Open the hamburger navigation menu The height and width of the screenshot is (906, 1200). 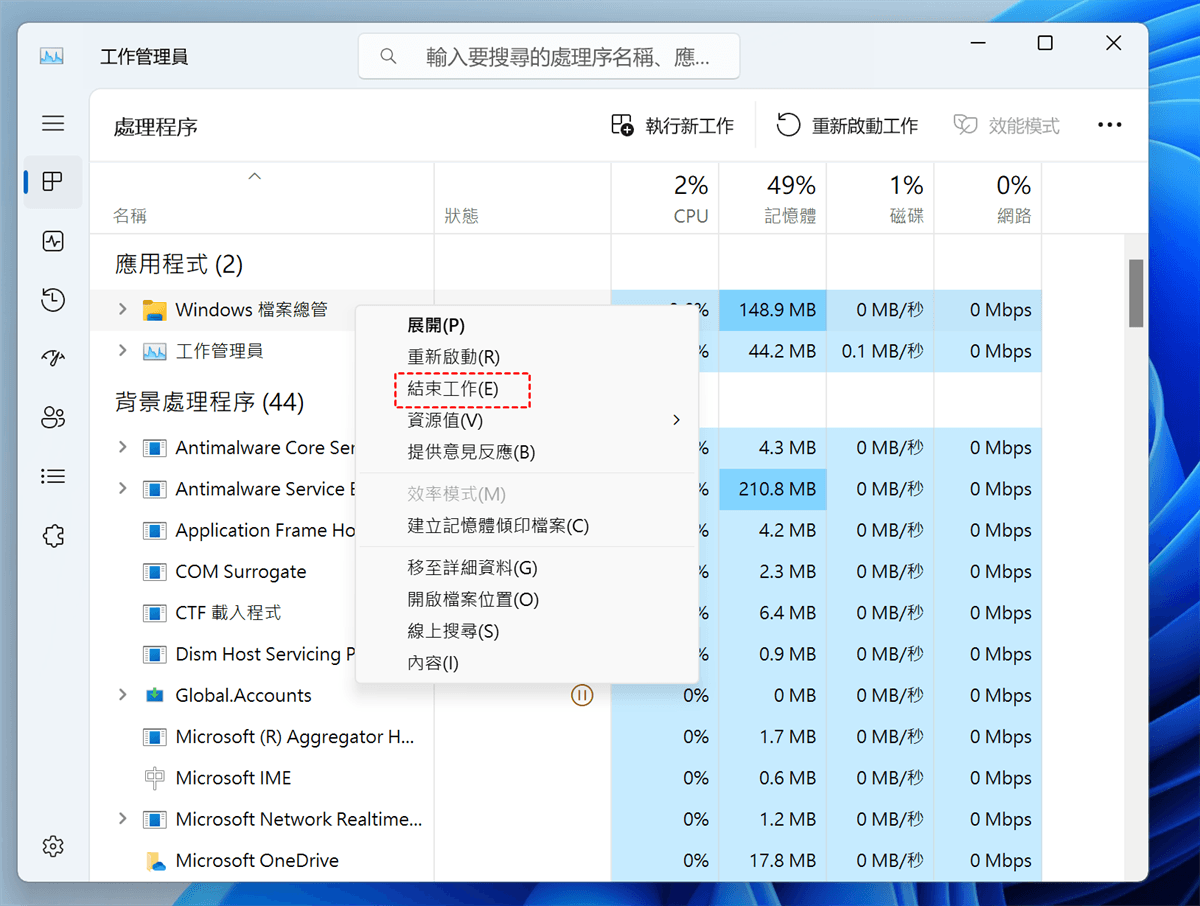pos(53,124)
